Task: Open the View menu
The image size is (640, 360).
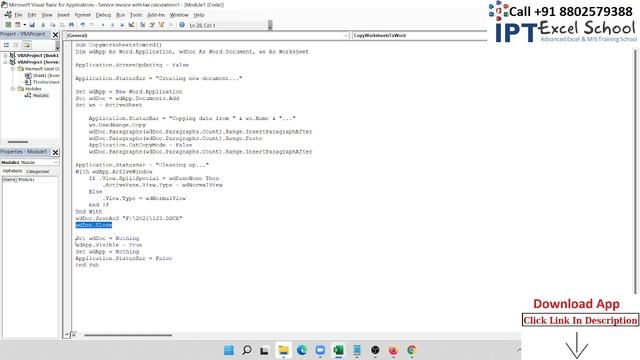Action: click(x=47, y=15)
